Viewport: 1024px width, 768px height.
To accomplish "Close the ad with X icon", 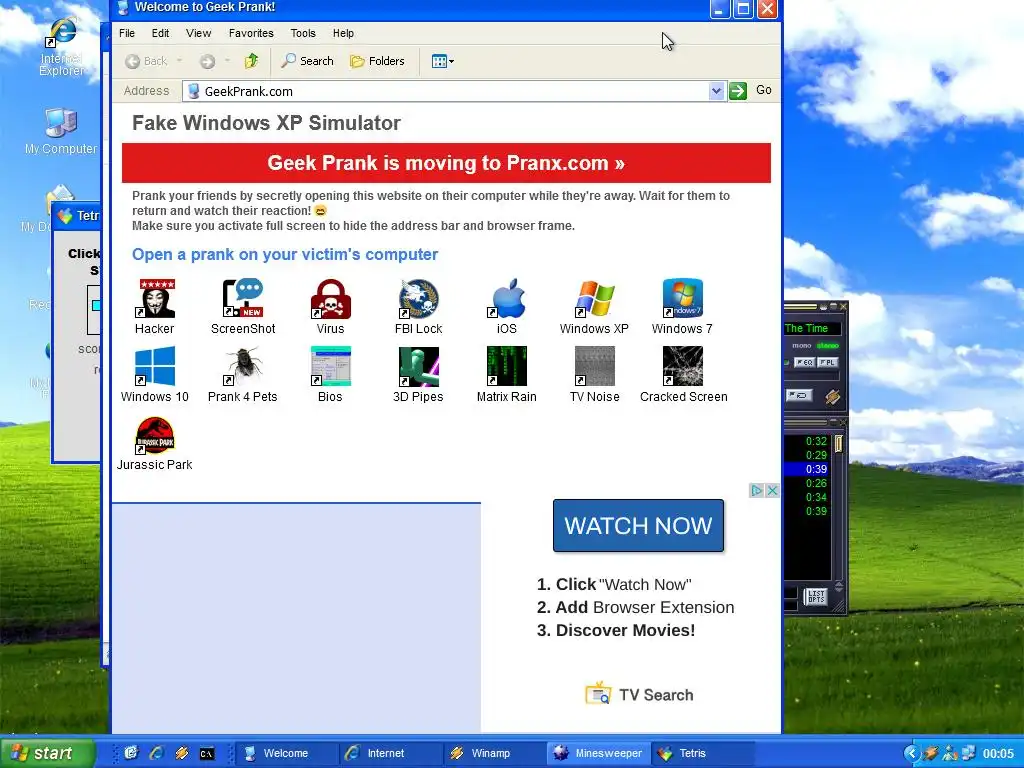I will click(x=772, y=490).
